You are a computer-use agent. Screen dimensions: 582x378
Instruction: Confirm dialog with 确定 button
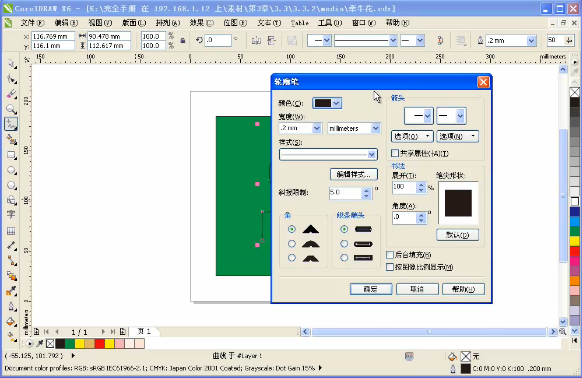tap(371, 289)
